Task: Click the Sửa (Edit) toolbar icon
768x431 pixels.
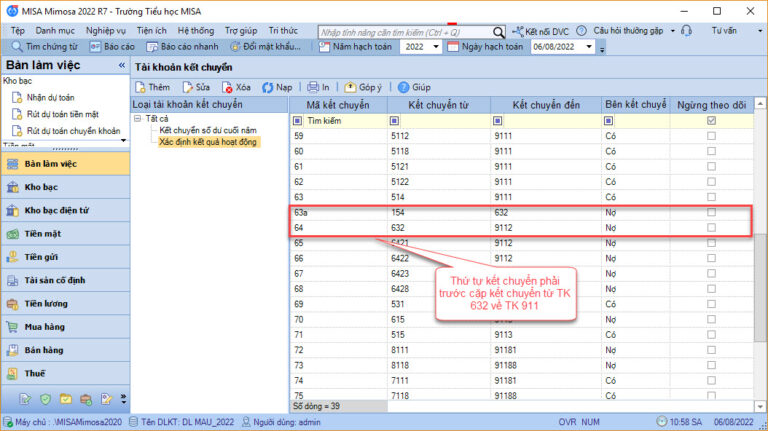Action: pos(187,87)
